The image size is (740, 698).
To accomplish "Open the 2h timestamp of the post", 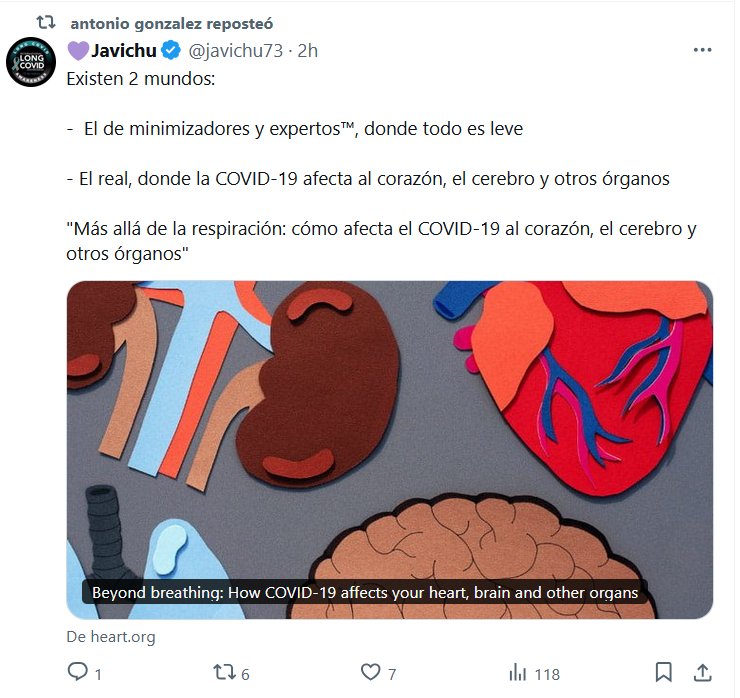I will tap(308, 50).
